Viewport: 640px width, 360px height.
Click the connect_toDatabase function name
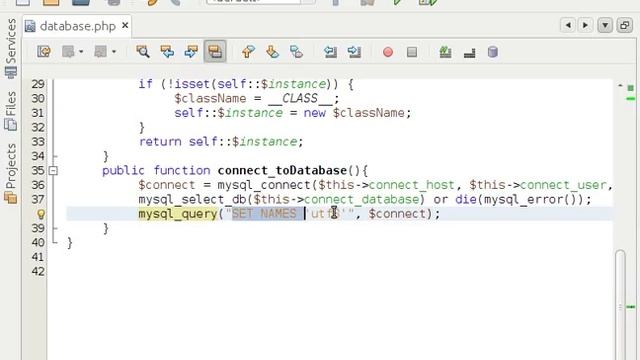coord(282,171)
